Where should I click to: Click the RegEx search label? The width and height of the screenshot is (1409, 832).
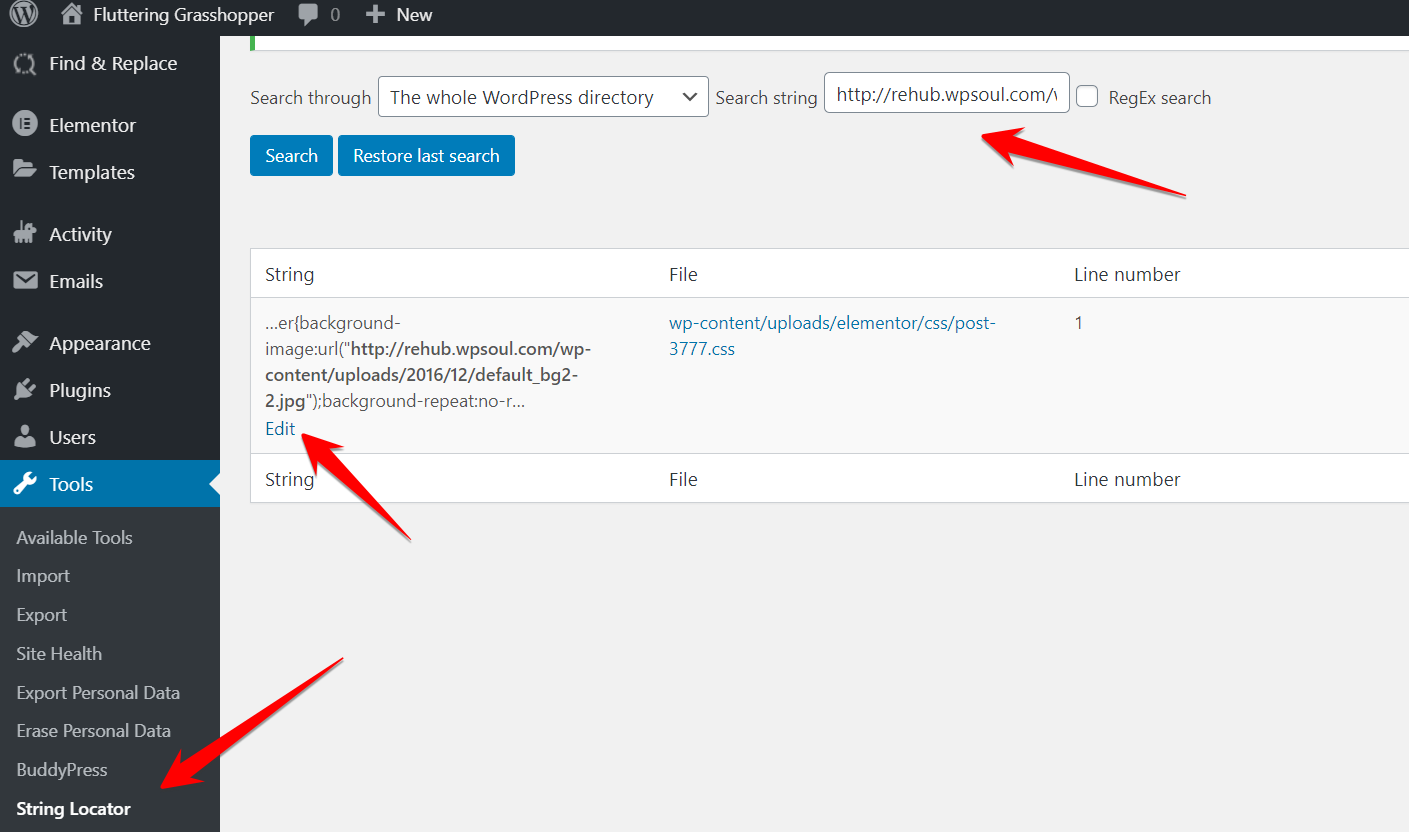click(1160, 97)
